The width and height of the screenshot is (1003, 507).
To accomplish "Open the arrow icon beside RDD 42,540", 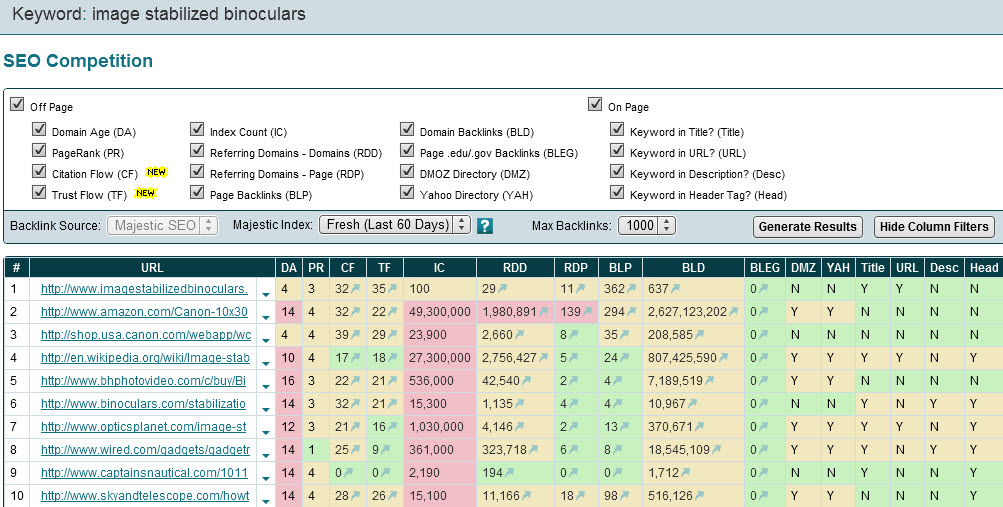I will (x=526, y=381).
